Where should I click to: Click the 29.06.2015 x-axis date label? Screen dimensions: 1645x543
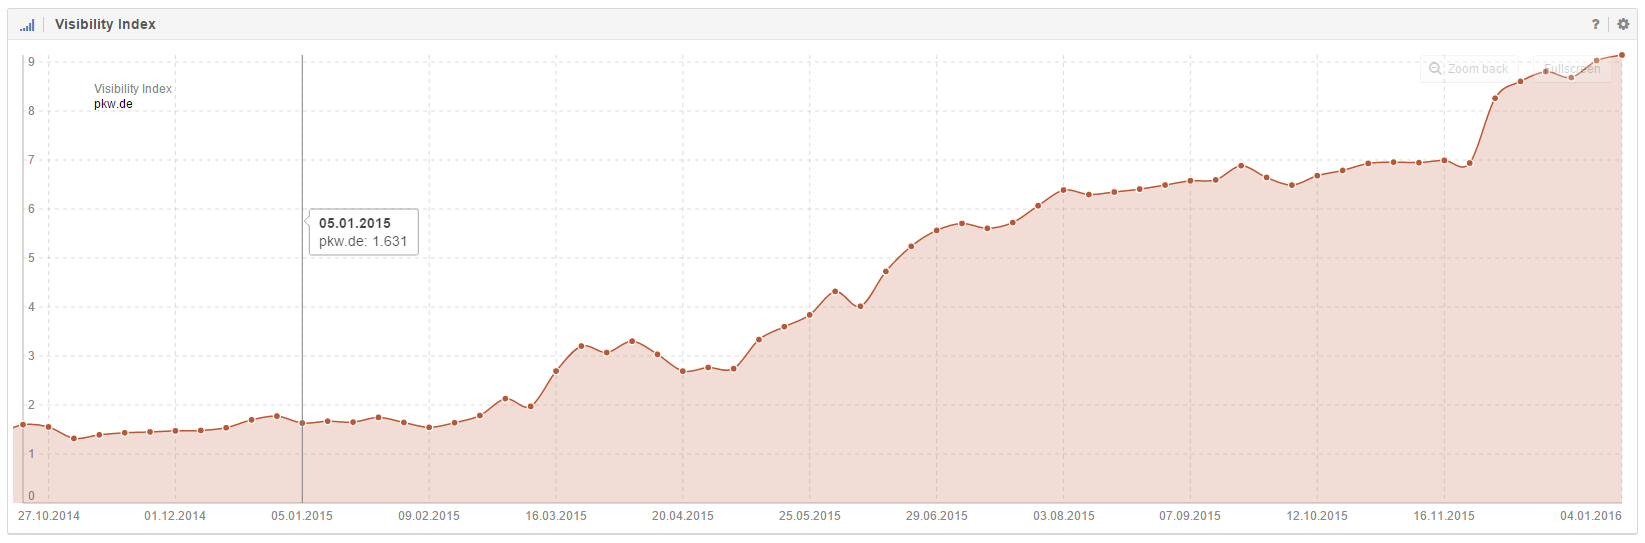click(x=937, y=516)
